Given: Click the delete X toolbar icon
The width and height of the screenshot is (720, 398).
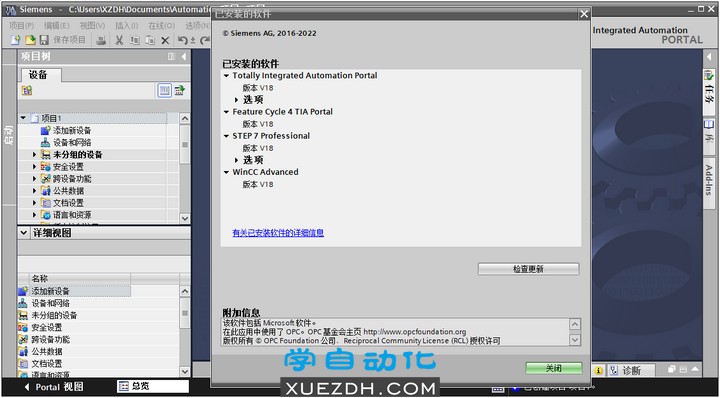Looking at the screenshot, I should (x=165, y=41).
